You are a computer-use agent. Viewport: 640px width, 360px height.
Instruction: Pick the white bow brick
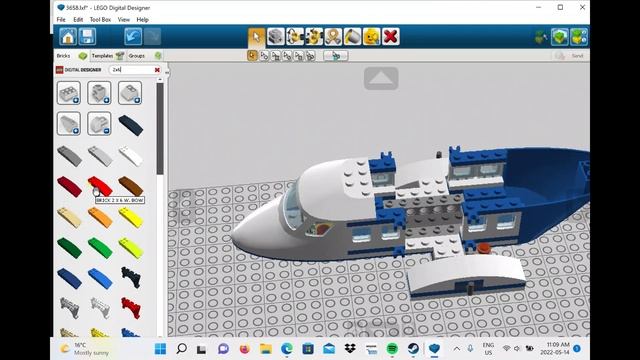[x=131, y=156]
